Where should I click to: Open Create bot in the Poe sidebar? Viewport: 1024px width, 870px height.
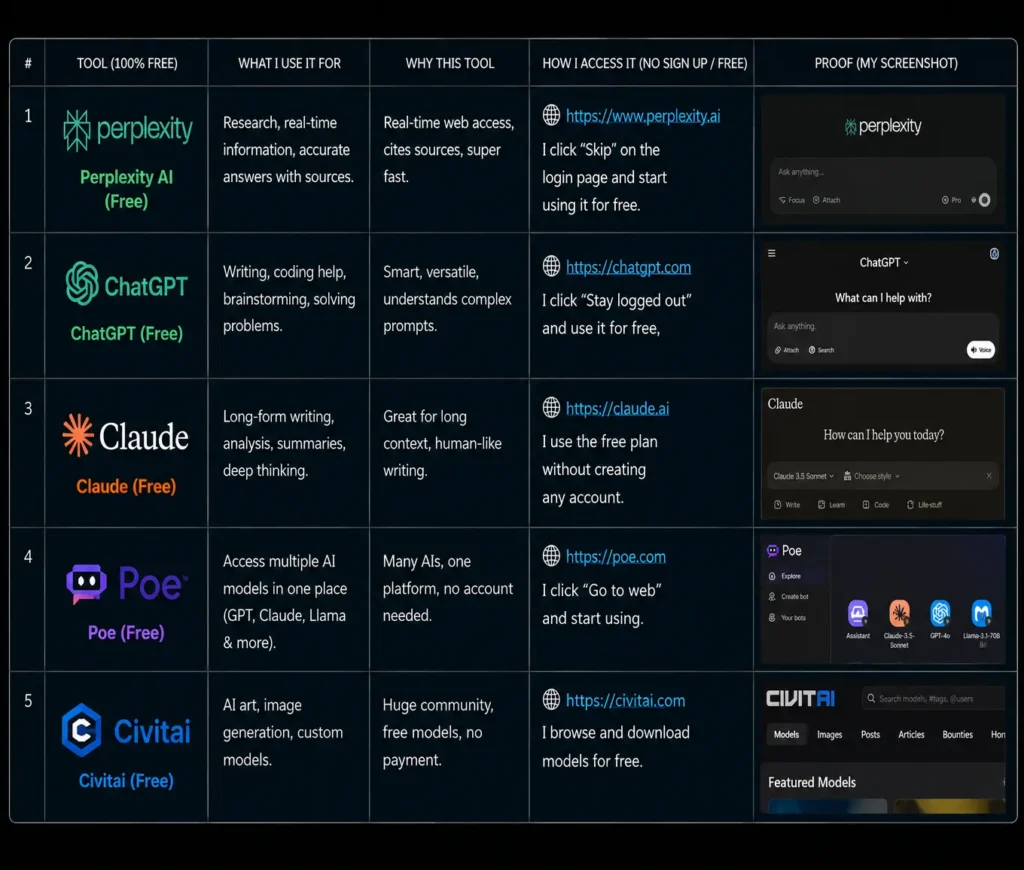(x=788, y=596)
